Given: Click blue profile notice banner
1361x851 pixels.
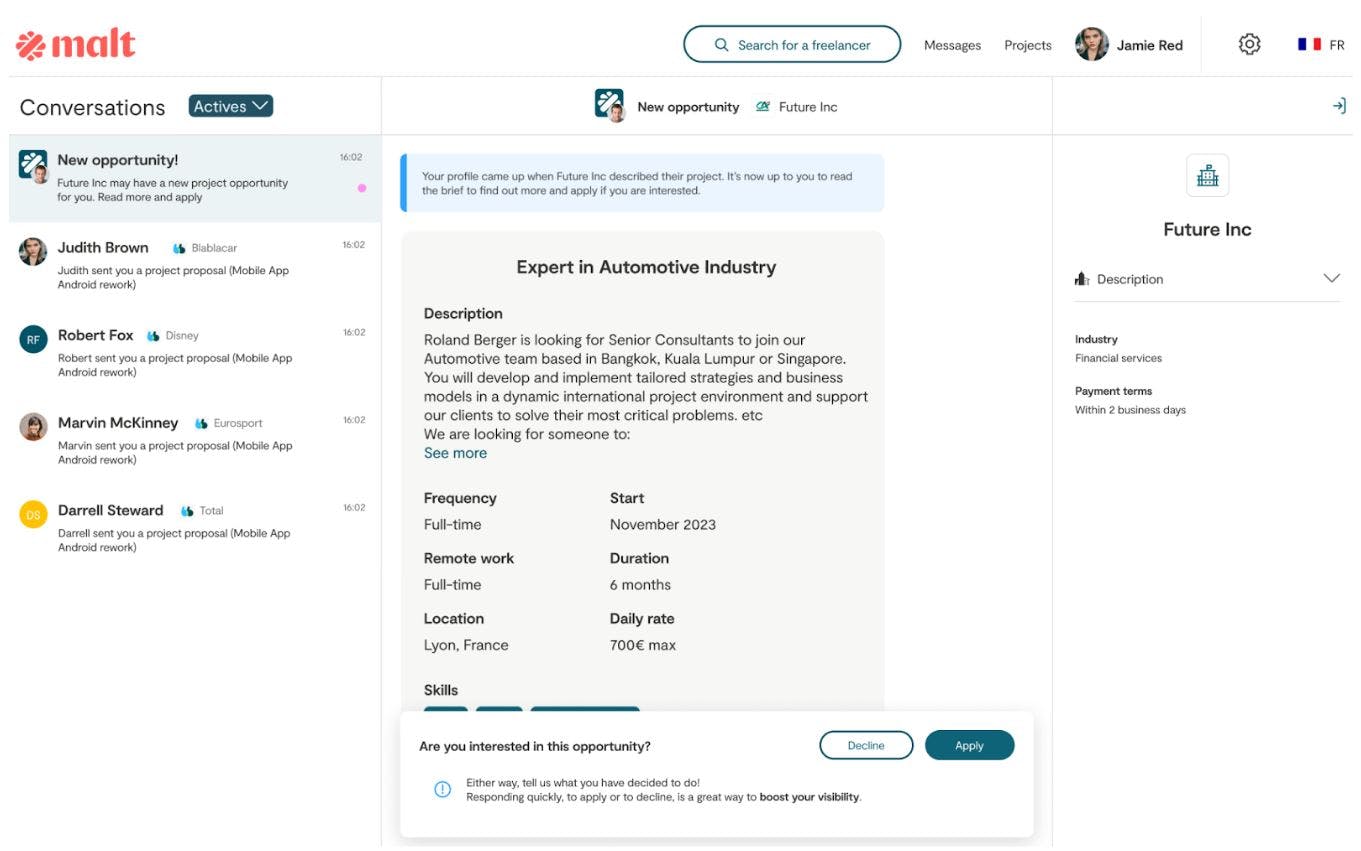Looking at the screenshot, I should (642, 183).
